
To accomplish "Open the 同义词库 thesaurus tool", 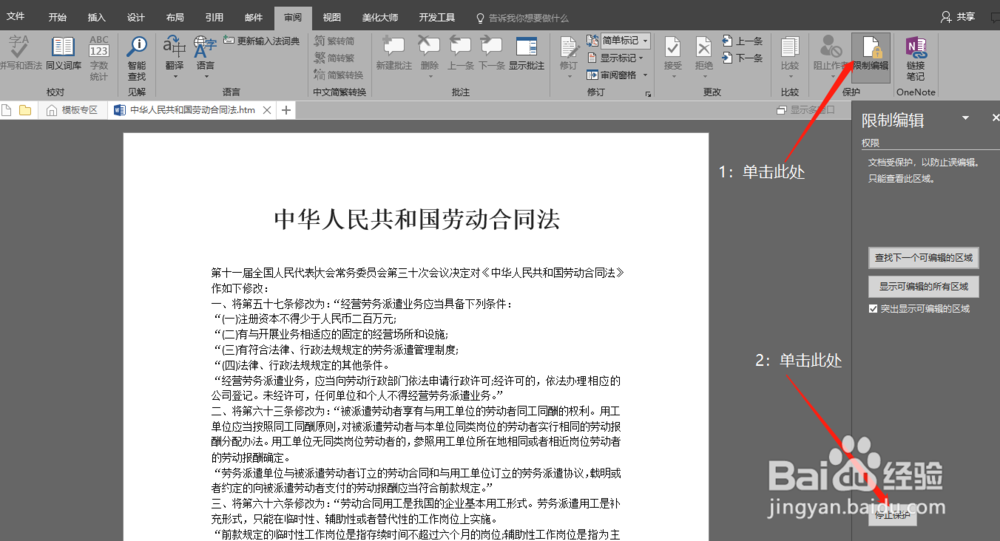I will tap(63, 53).
